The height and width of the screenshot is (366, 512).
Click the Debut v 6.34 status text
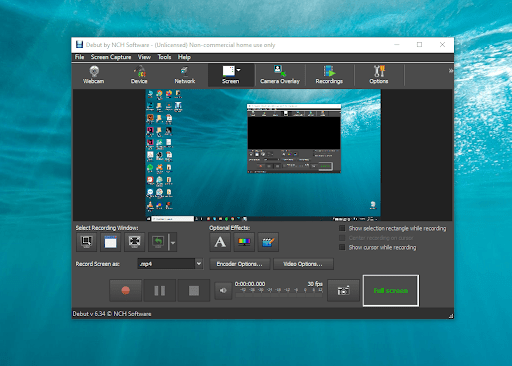click(112, 314)
